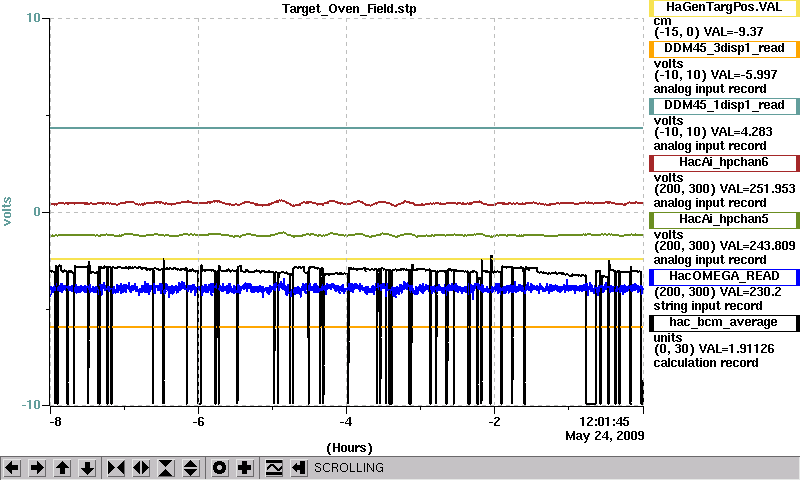
Task: Click the 12:01:45 time label
Action: tap(604, 422)
